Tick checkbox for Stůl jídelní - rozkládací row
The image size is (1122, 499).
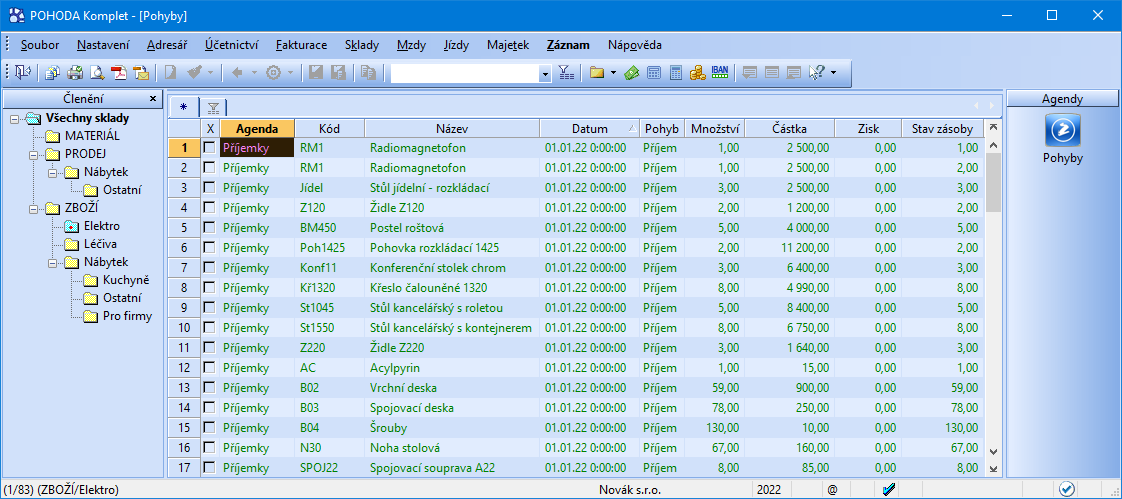coord(209,188)
